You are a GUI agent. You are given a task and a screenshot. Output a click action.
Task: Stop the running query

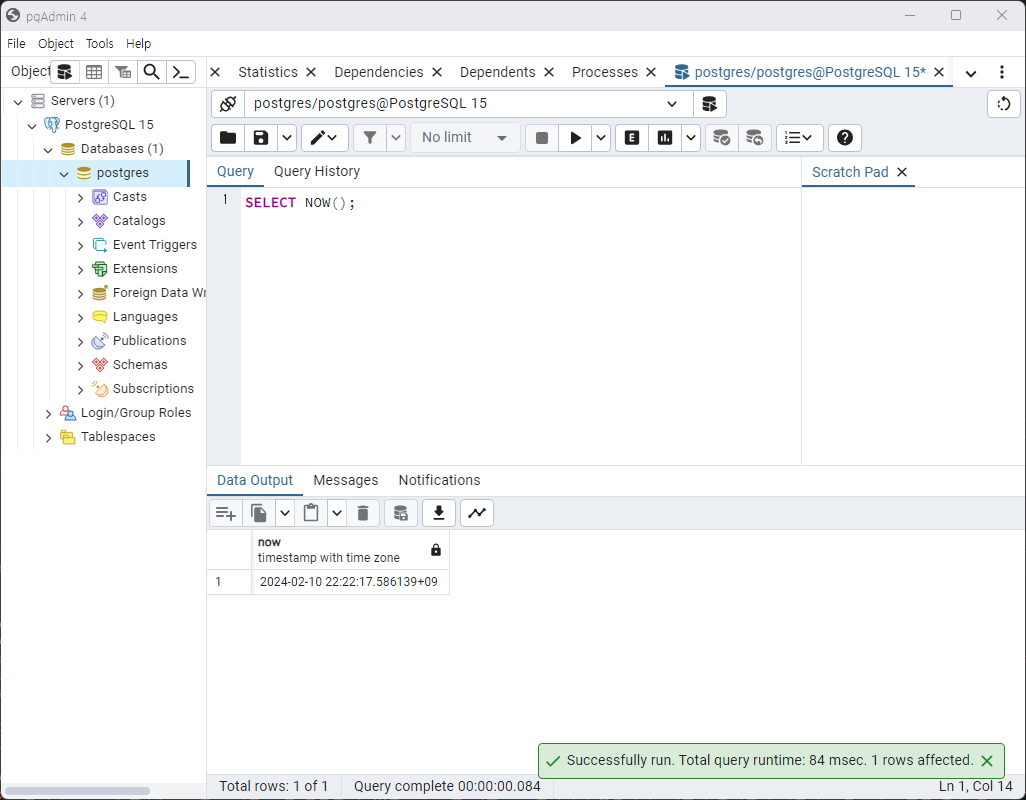542,137
